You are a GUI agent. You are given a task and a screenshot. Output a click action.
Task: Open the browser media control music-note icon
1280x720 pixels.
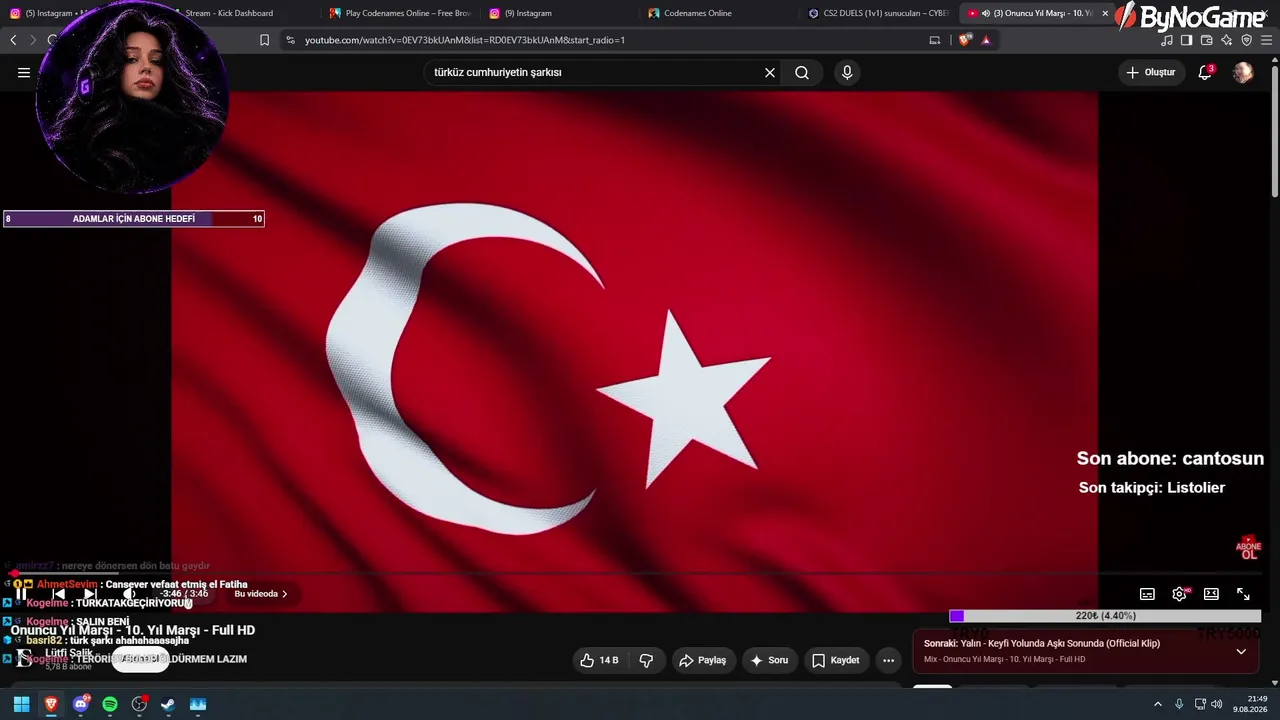(1166, 40)
